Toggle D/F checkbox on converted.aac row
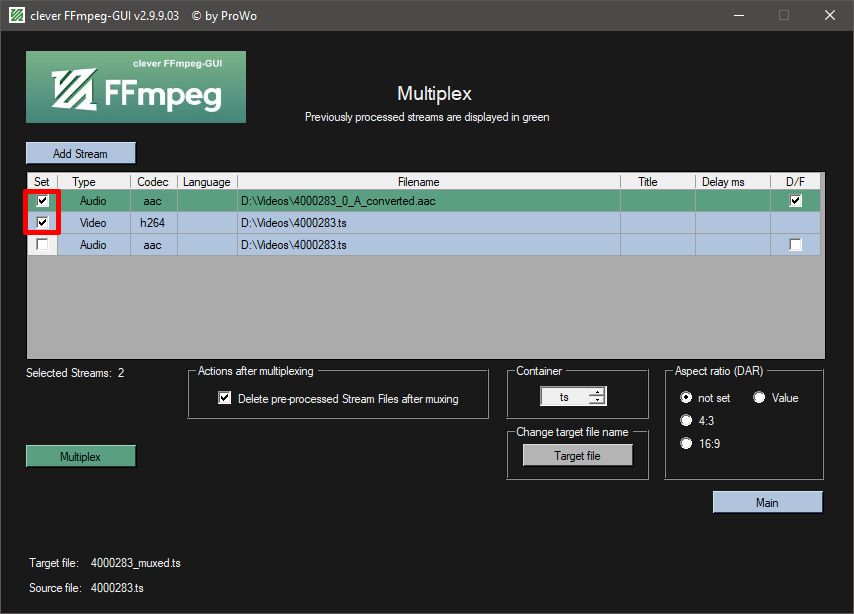 (795, 200)
